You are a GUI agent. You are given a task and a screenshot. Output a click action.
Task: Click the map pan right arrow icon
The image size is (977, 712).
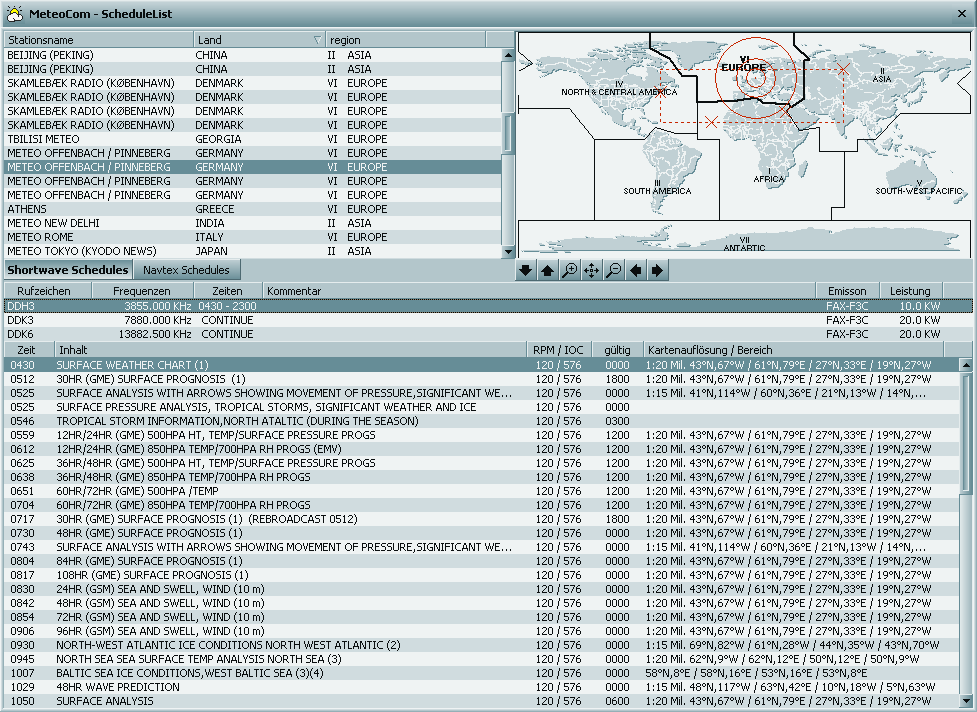[657, 271]
